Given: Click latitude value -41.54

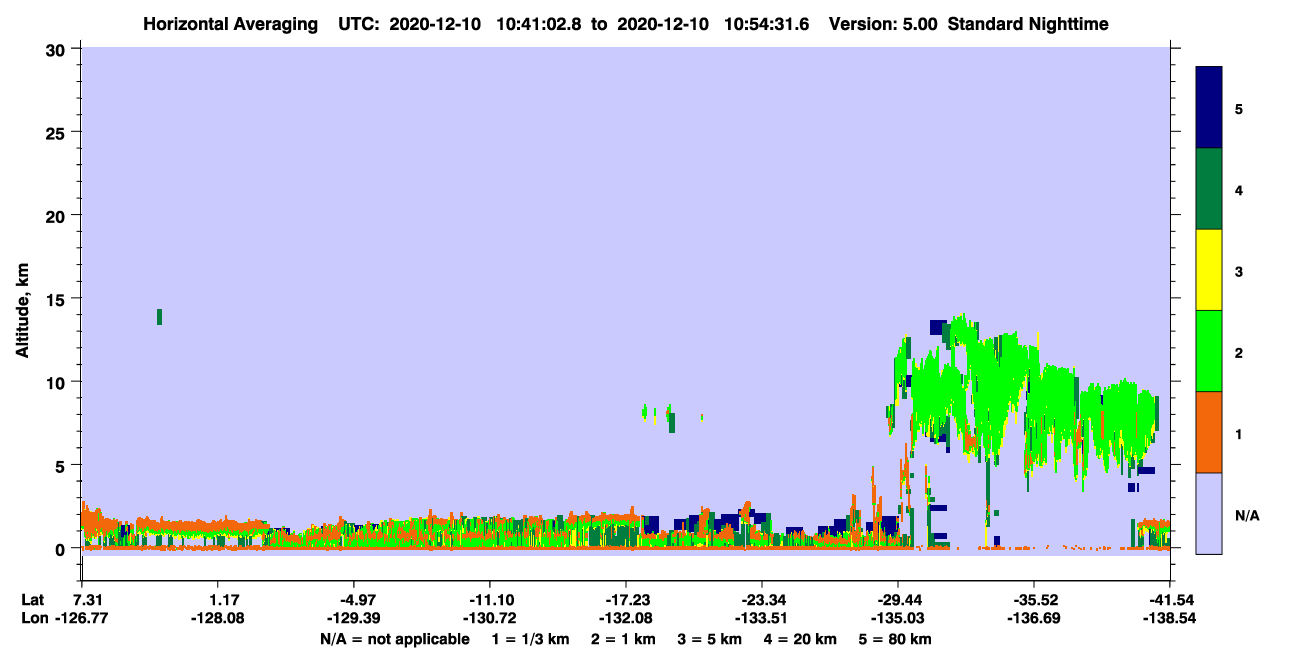Looking at the screenshot, I should (1170, 600).
